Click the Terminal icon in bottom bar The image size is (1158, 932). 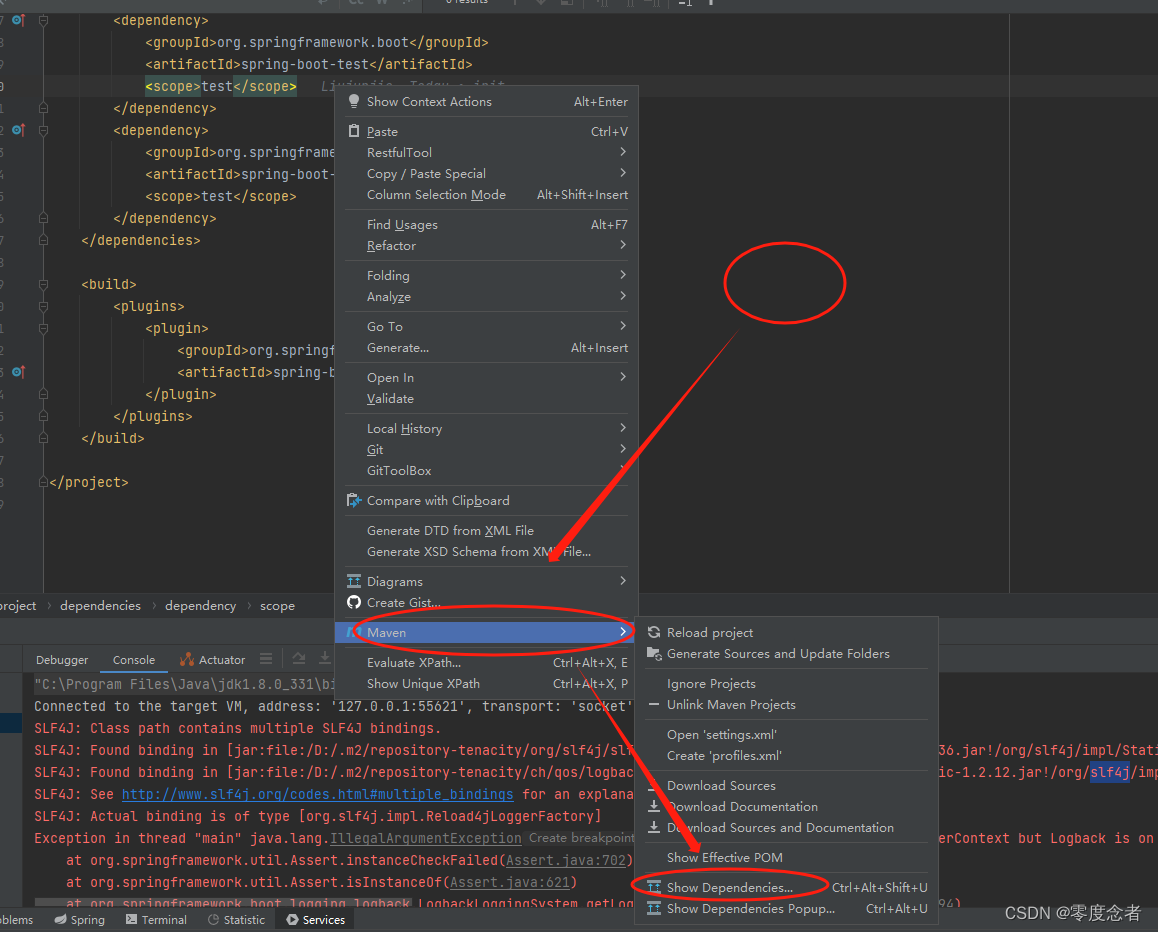(x=131, y=919)
